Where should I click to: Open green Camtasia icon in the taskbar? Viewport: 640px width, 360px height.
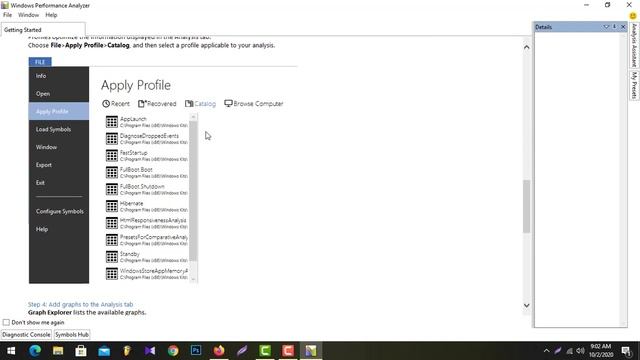point(265,351)
